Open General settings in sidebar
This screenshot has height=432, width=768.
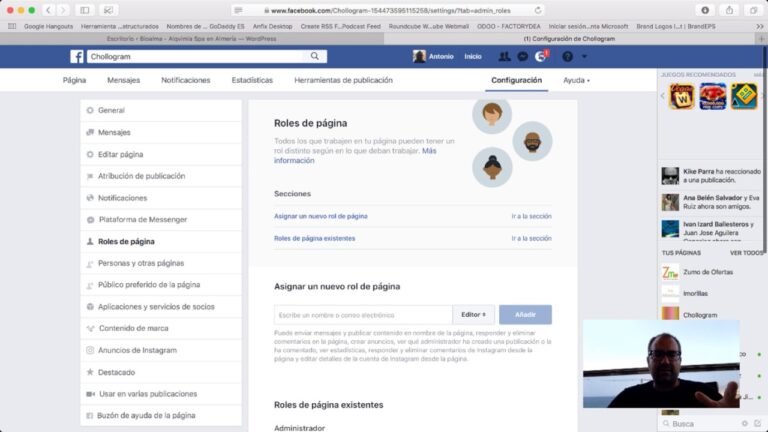pos(161,110)
